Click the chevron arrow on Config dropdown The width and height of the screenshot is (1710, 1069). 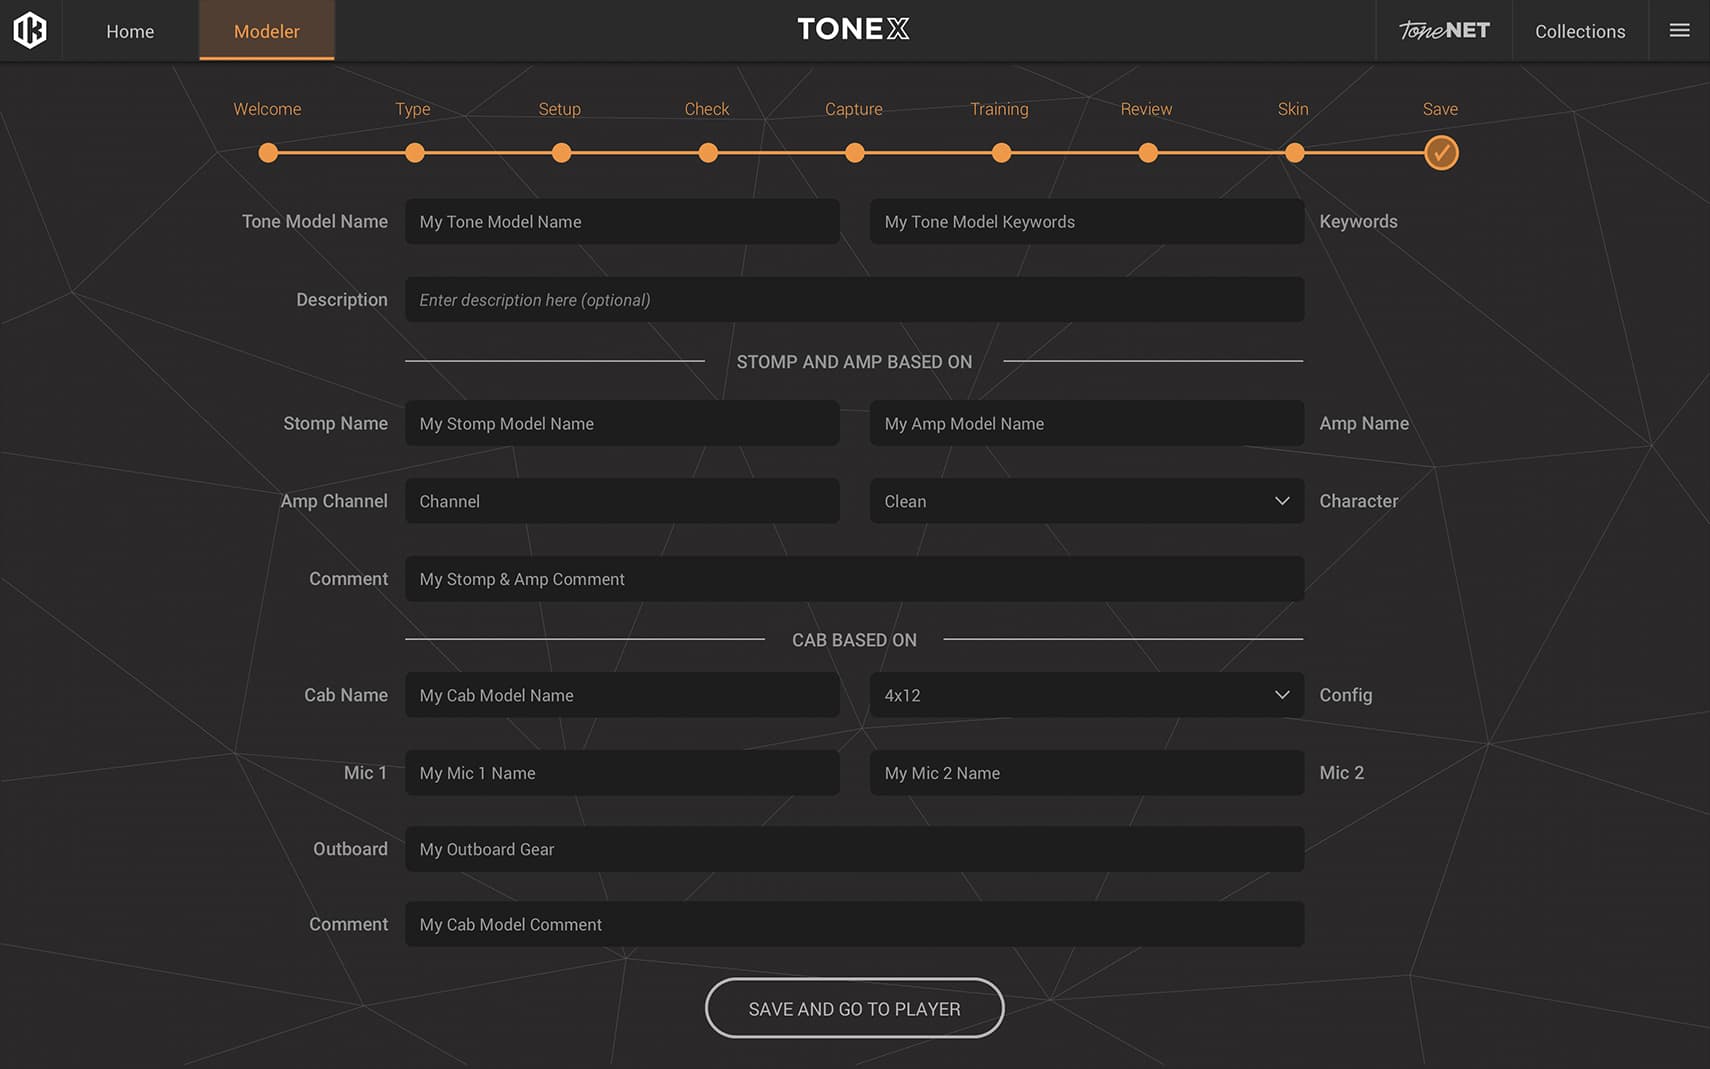pos(1281,695)
